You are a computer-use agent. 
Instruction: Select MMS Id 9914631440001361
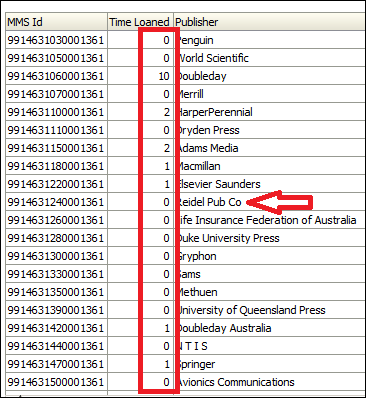tap(56, 346)
